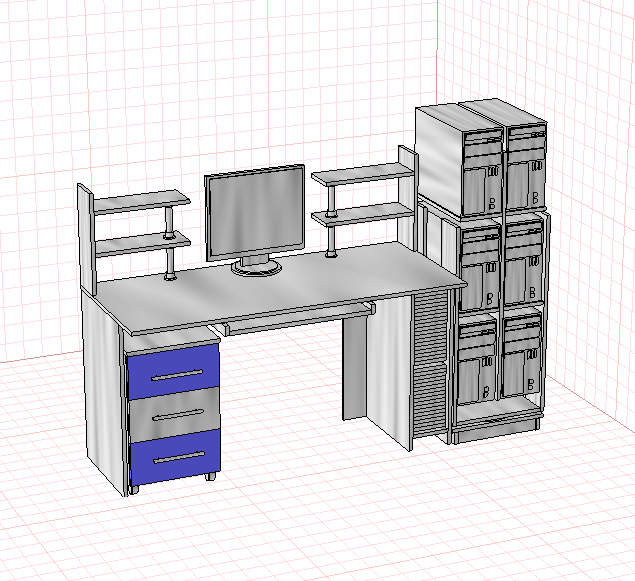
Task: Select the monitor screen on the desk
Action: tap(255, 213)
